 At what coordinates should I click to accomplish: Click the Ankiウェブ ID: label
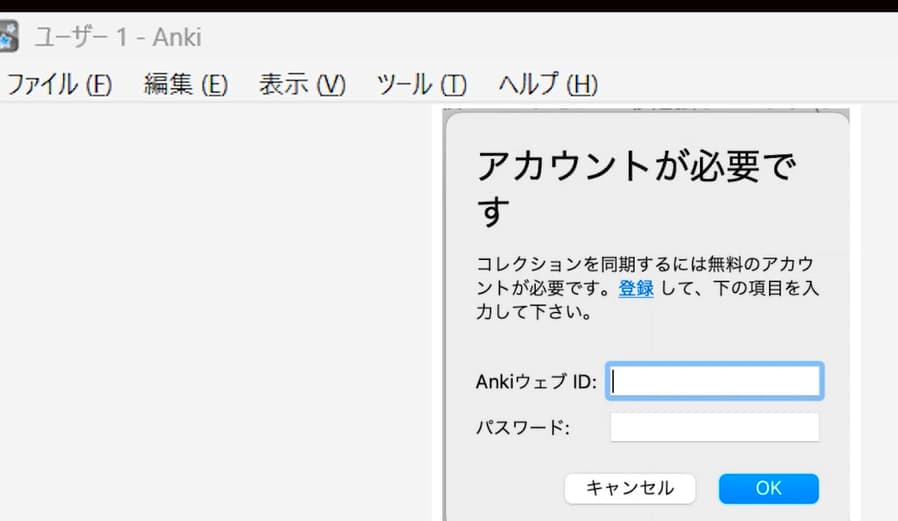point(536,381)
